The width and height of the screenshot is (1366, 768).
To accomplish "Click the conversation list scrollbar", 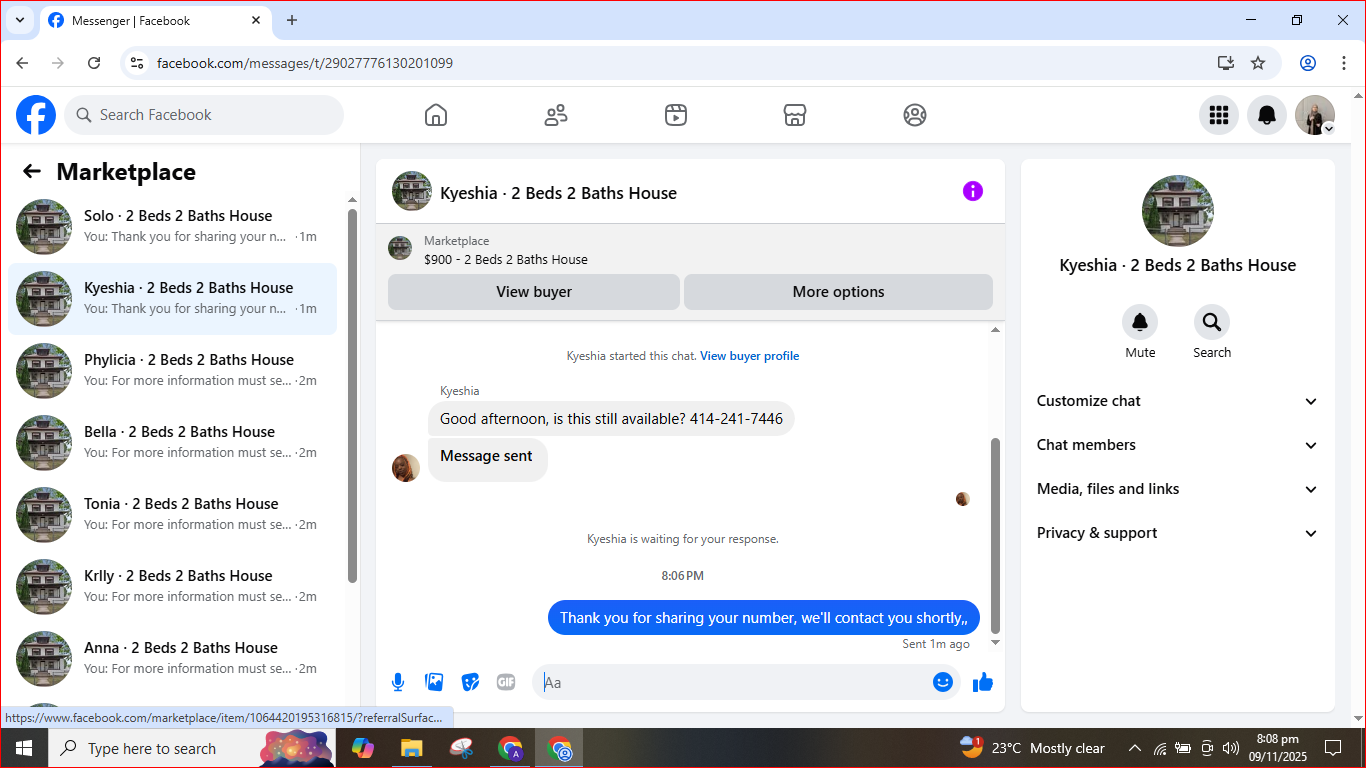I will click(352, 395).
